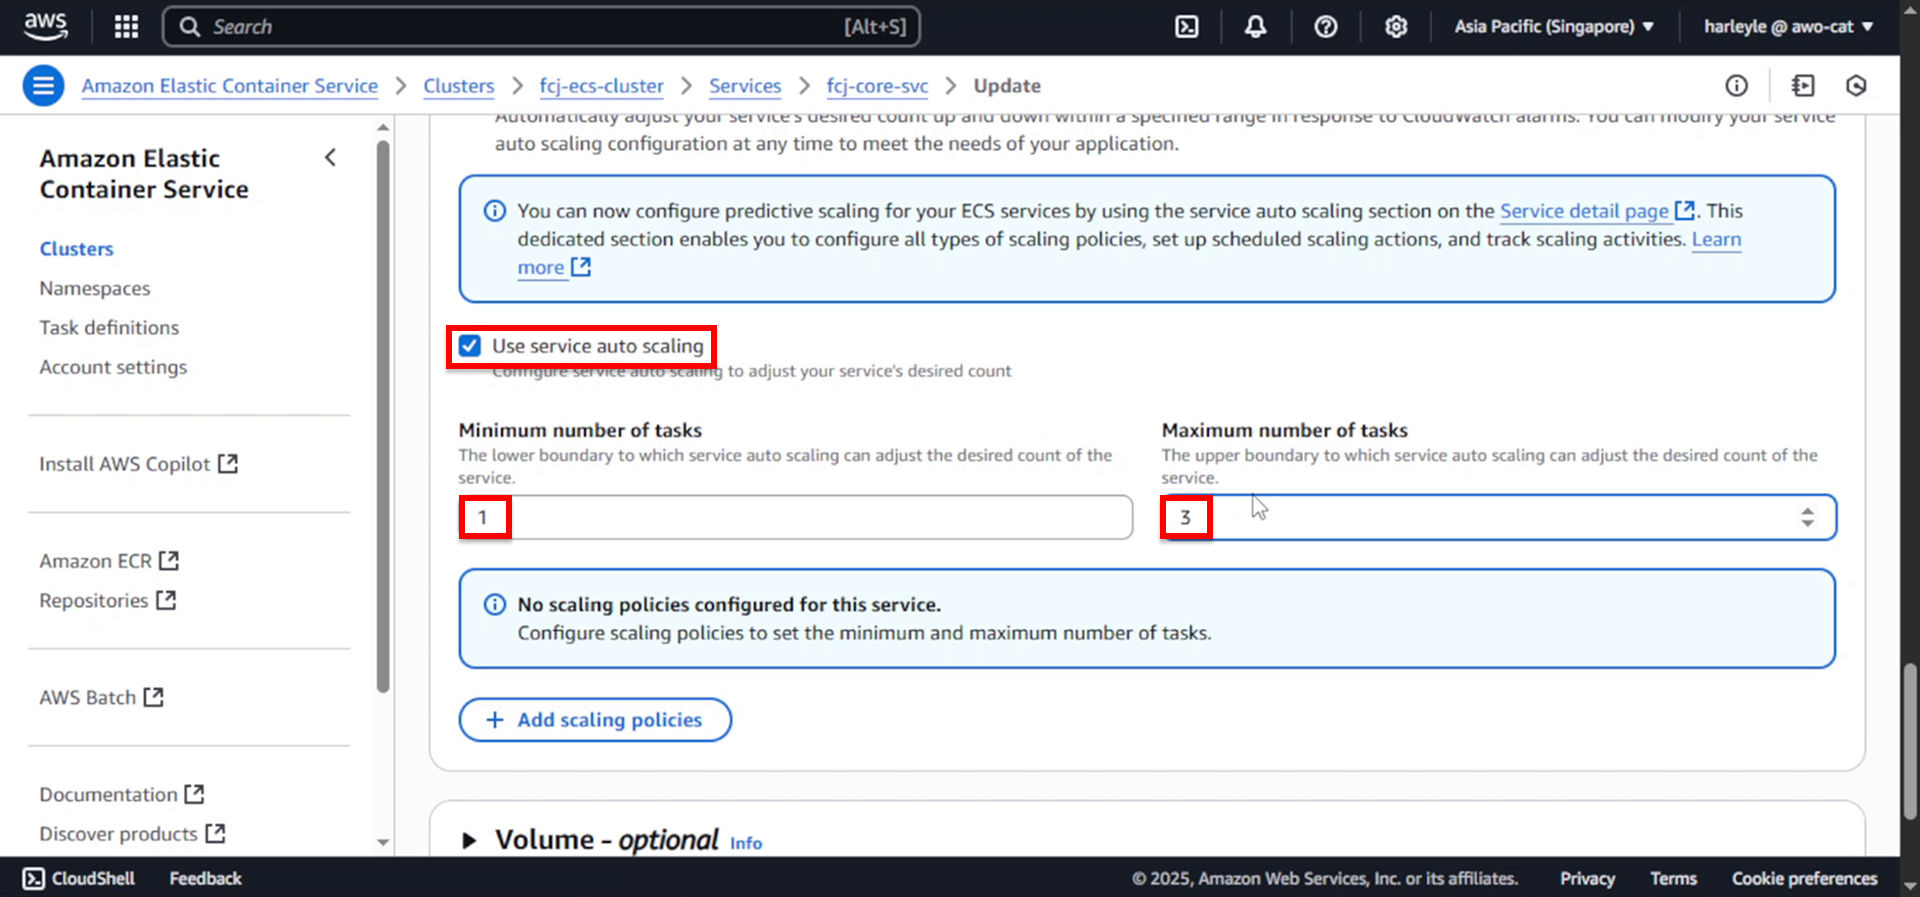The image size is (1920, 897).
Task: Open the harleyle @ awo-cat account menu
Action: [1788, 27]
